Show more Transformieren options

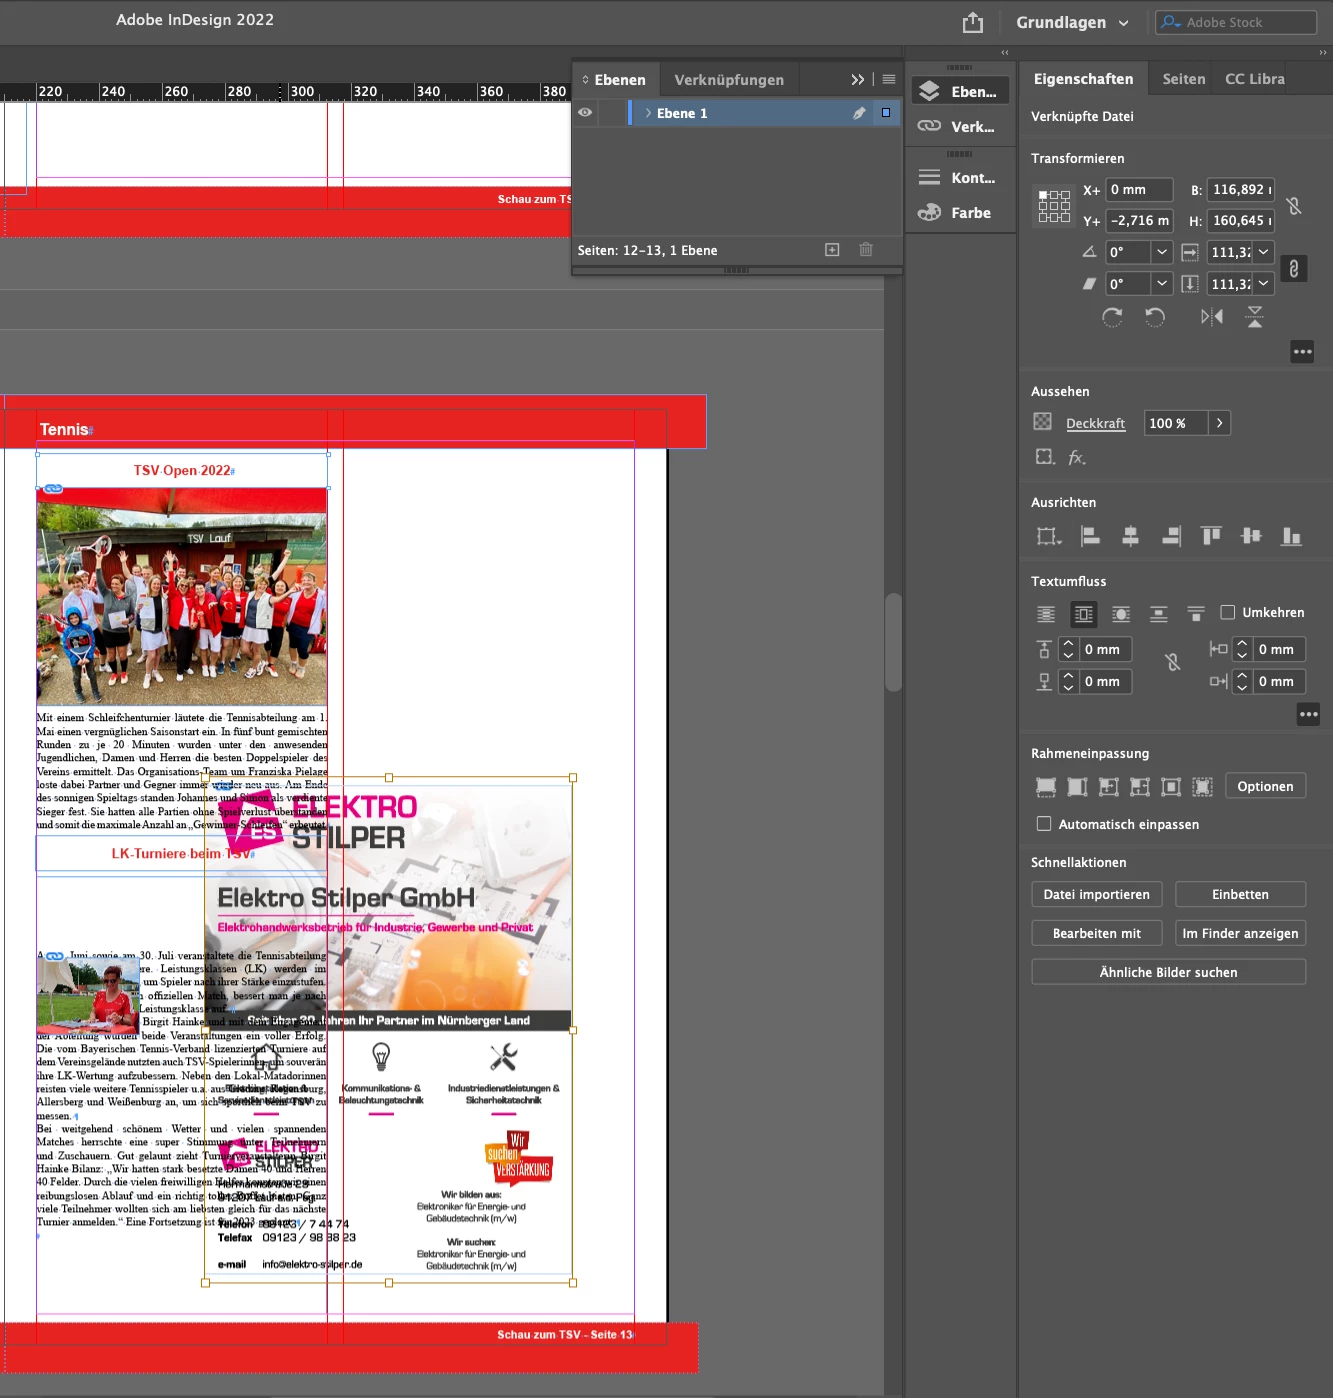(1302, 352)
